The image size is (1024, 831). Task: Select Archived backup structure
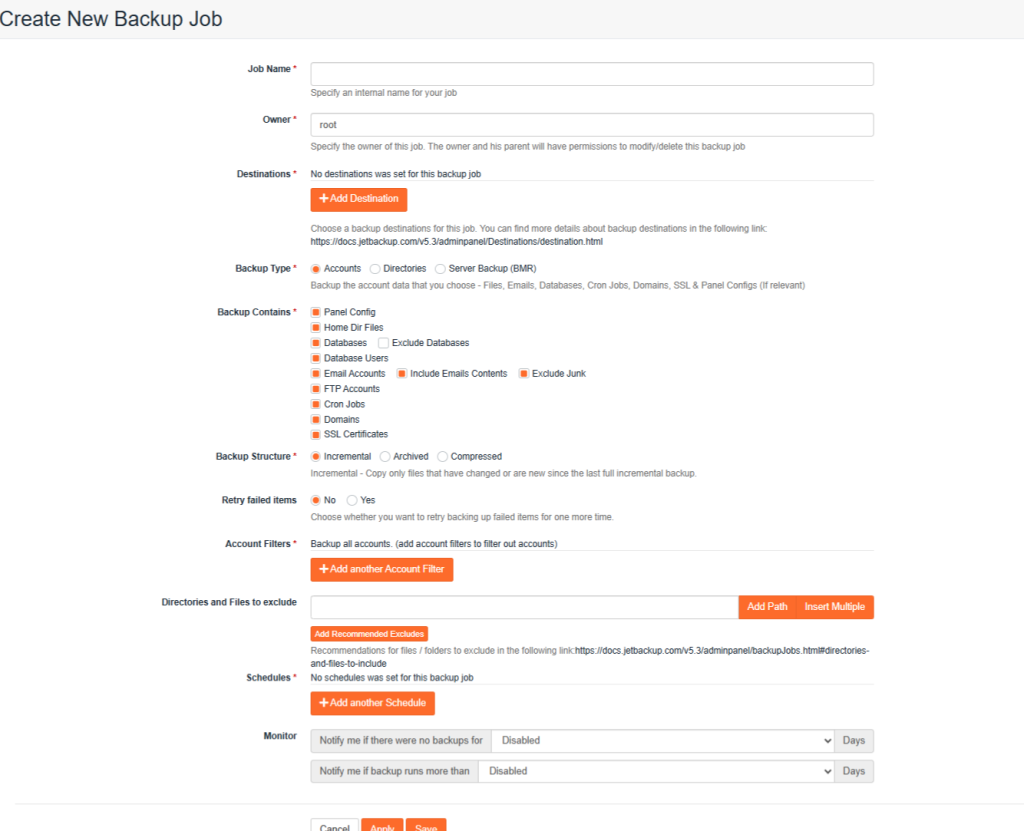click(x=385, y=457)
